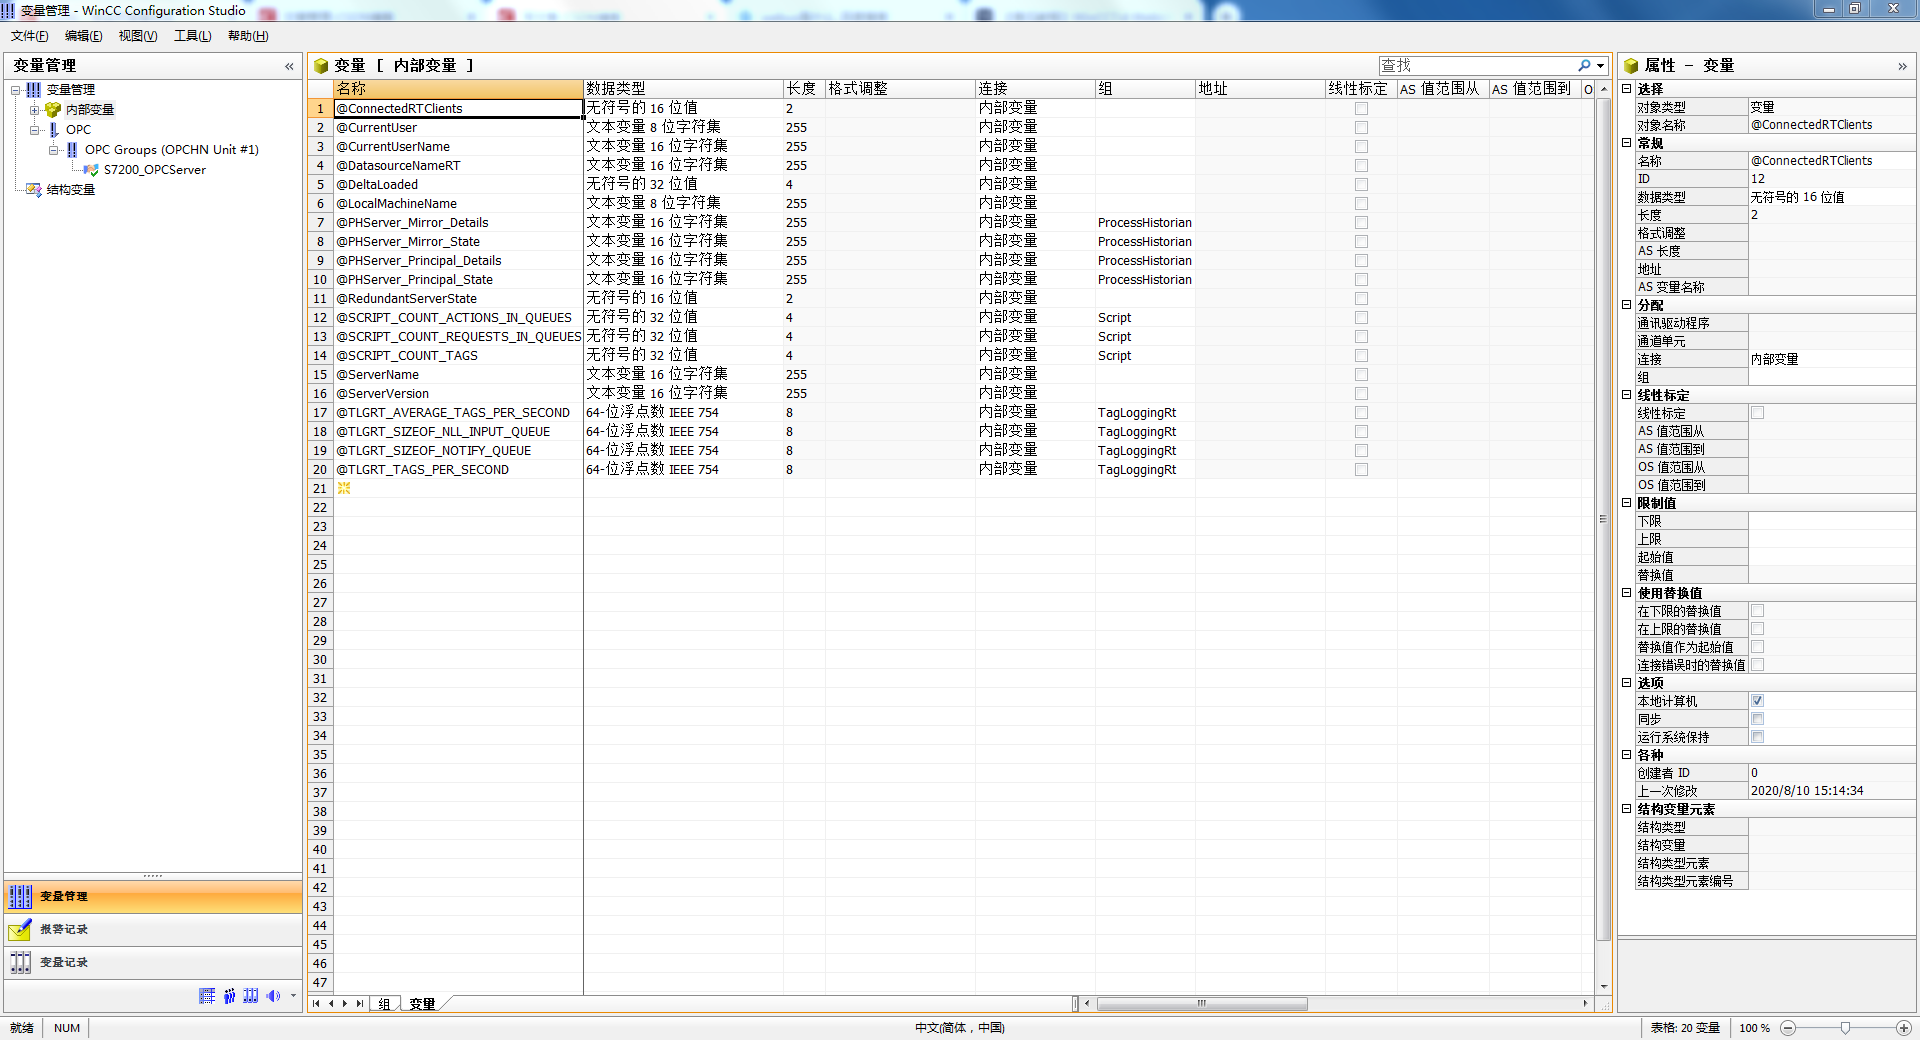Switch to the 组 sheet tab

[384, 1004]
